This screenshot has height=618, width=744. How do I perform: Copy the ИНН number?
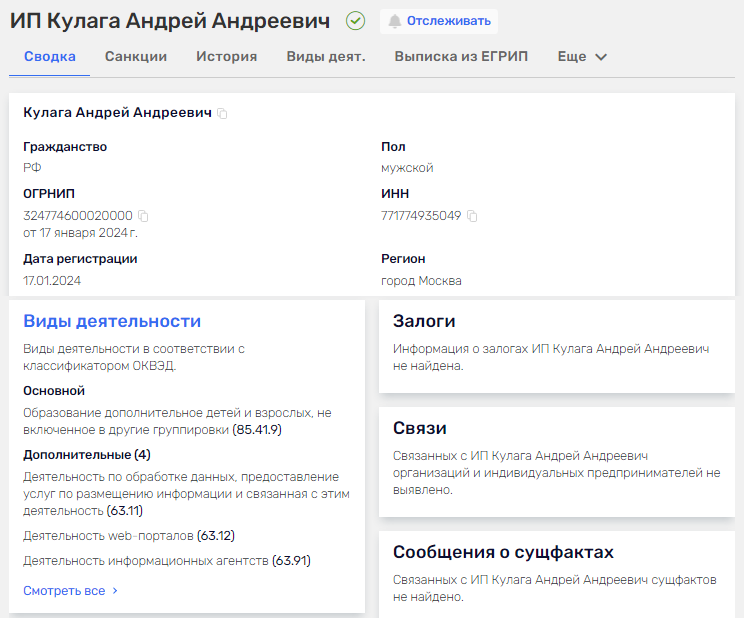tap(472, 216)
